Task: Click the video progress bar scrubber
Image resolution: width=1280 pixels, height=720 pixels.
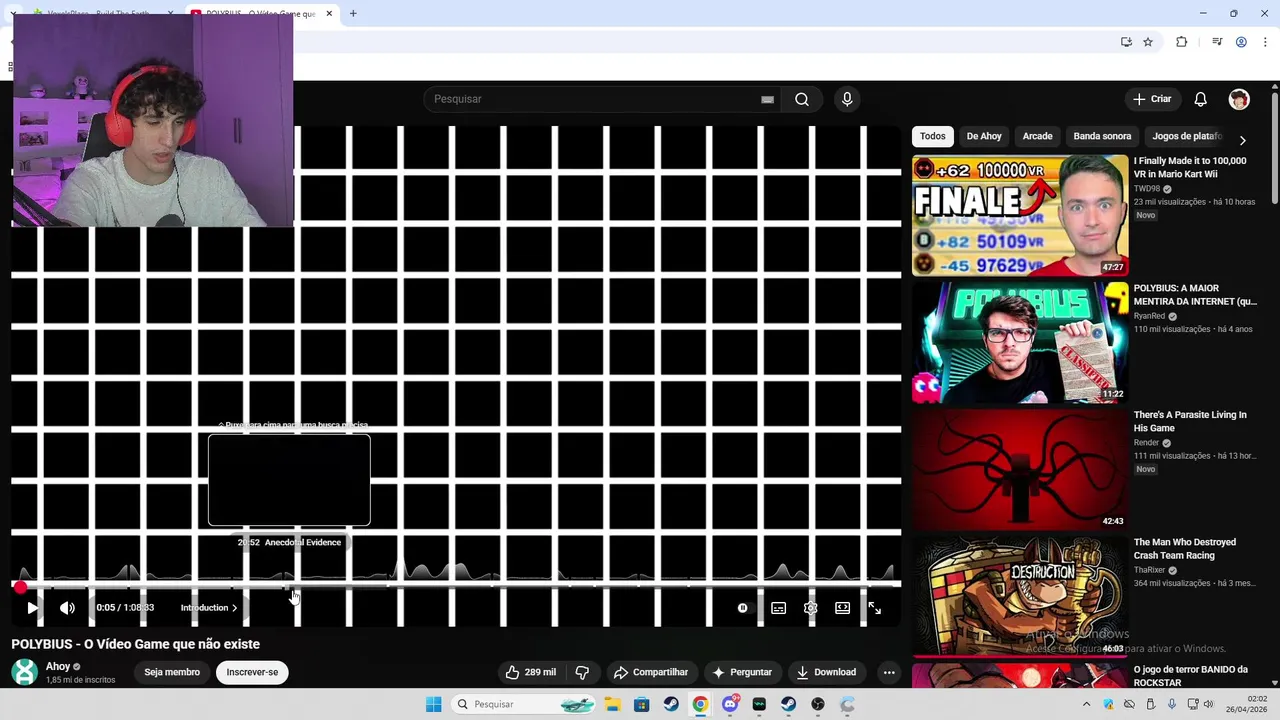Action: coord(20,587)
